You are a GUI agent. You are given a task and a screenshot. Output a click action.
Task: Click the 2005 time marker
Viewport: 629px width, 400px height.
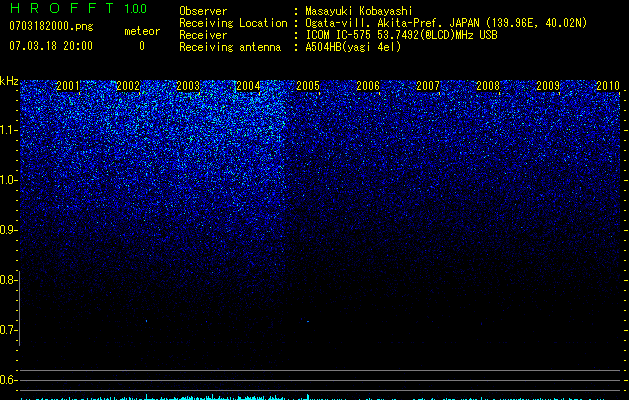pyautogui.click(x=308, y=86)
